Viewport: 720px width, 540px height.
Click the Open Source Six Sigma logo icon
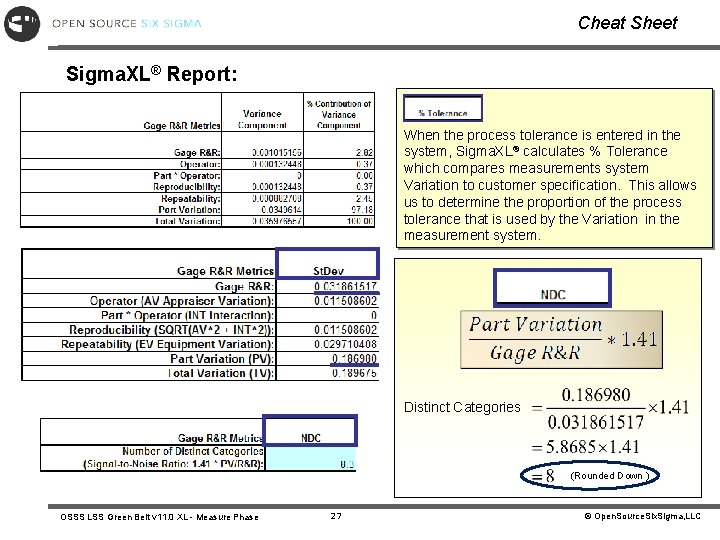pos(22,24)
